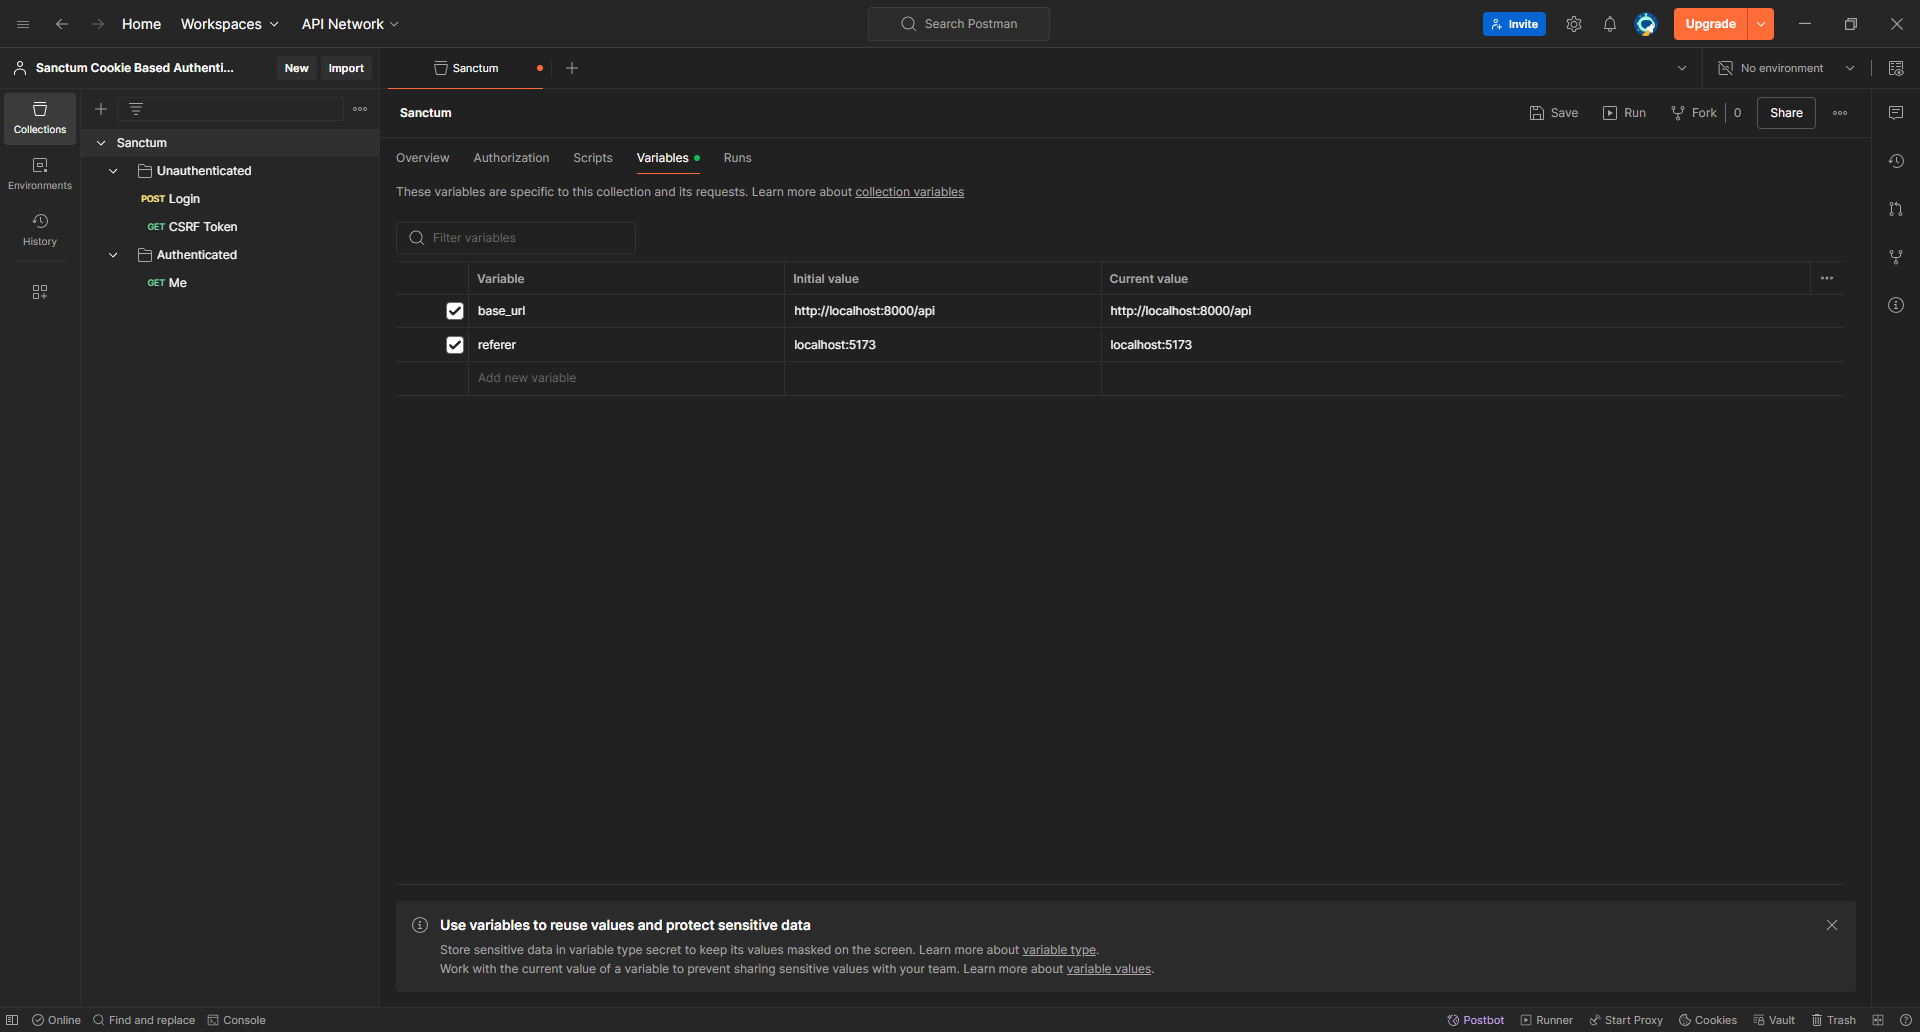Screen dimensions: 1920x1032
Task: Click the Filter variables input field
Action: 530,238
